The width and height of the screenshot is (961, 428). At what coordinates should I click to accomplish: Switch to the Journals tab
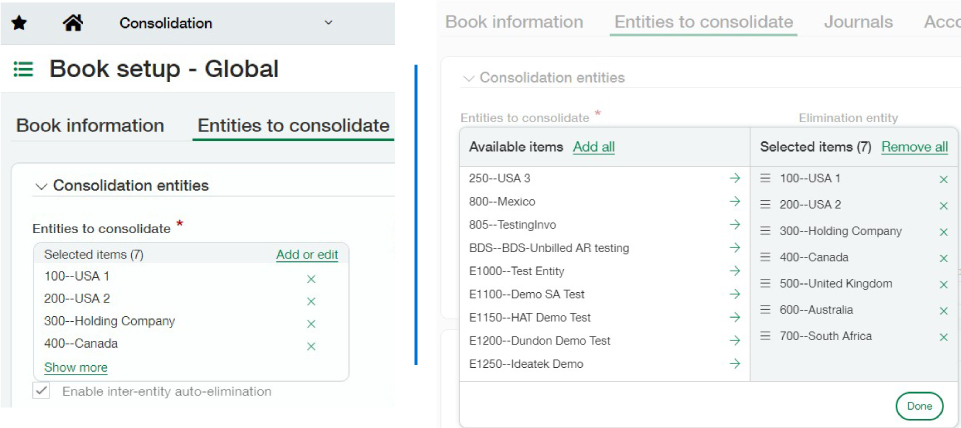point(858,22)
